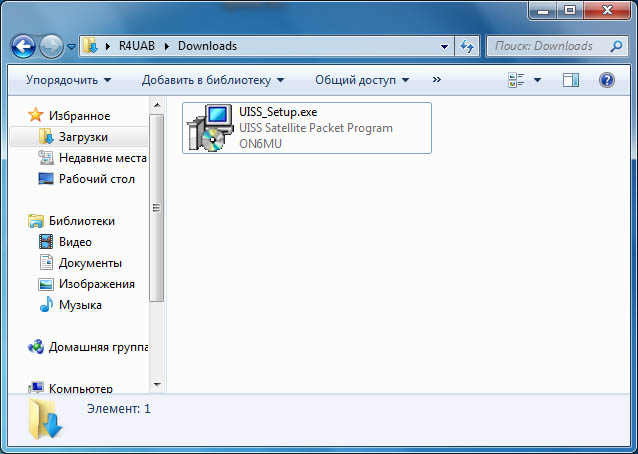Image resolution: width=638 pixels, height=454 pixels.
Task: Click the details pane Downloads folder icon
Action: click(x=45, y=419)
